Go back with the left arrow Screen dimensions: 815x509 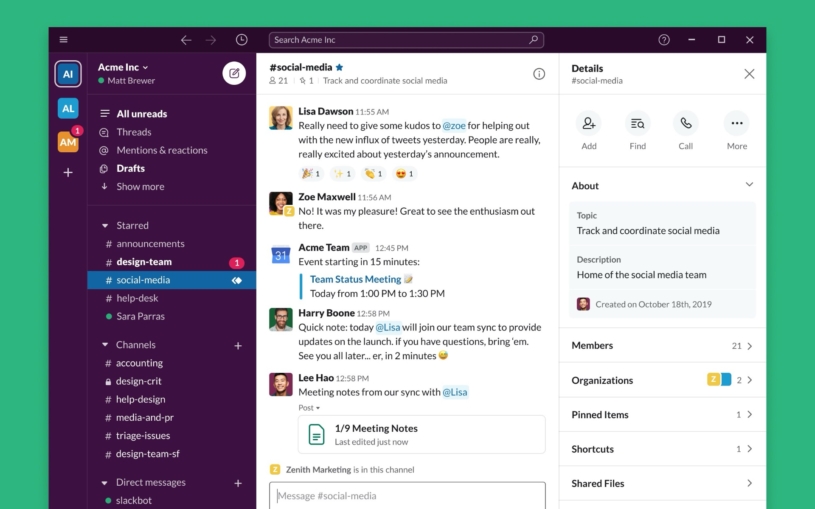pos(186,40)
